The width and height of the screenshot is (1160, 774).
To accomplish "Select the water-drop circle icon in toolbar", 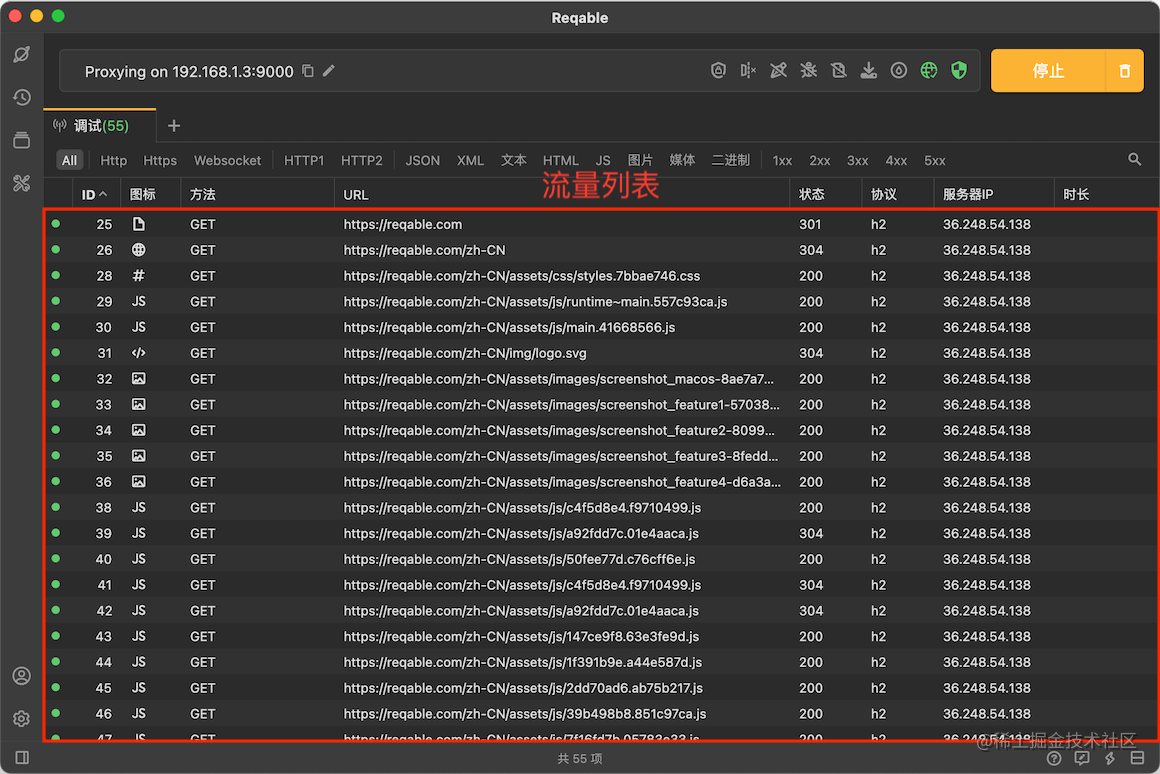I will pyautogui.click(x=898, y=70).
